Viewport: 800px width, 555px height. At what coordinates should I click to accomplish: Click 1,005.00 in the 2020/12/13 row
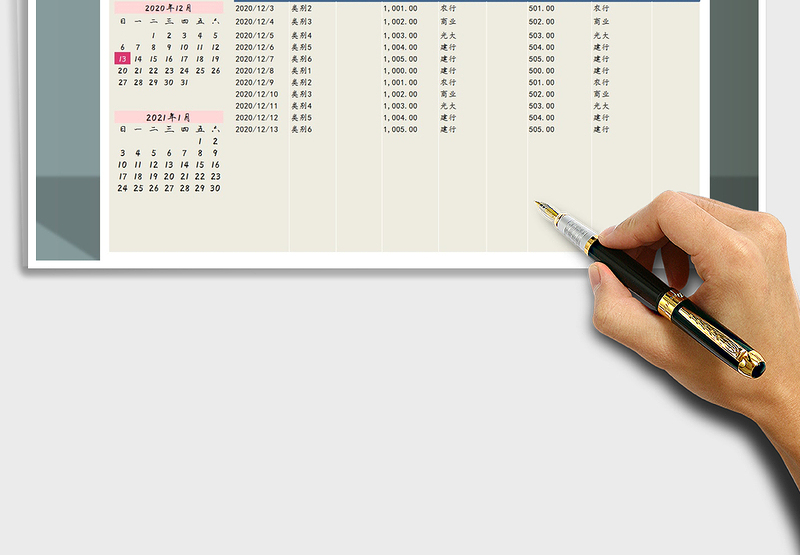[x=400, y=129]
